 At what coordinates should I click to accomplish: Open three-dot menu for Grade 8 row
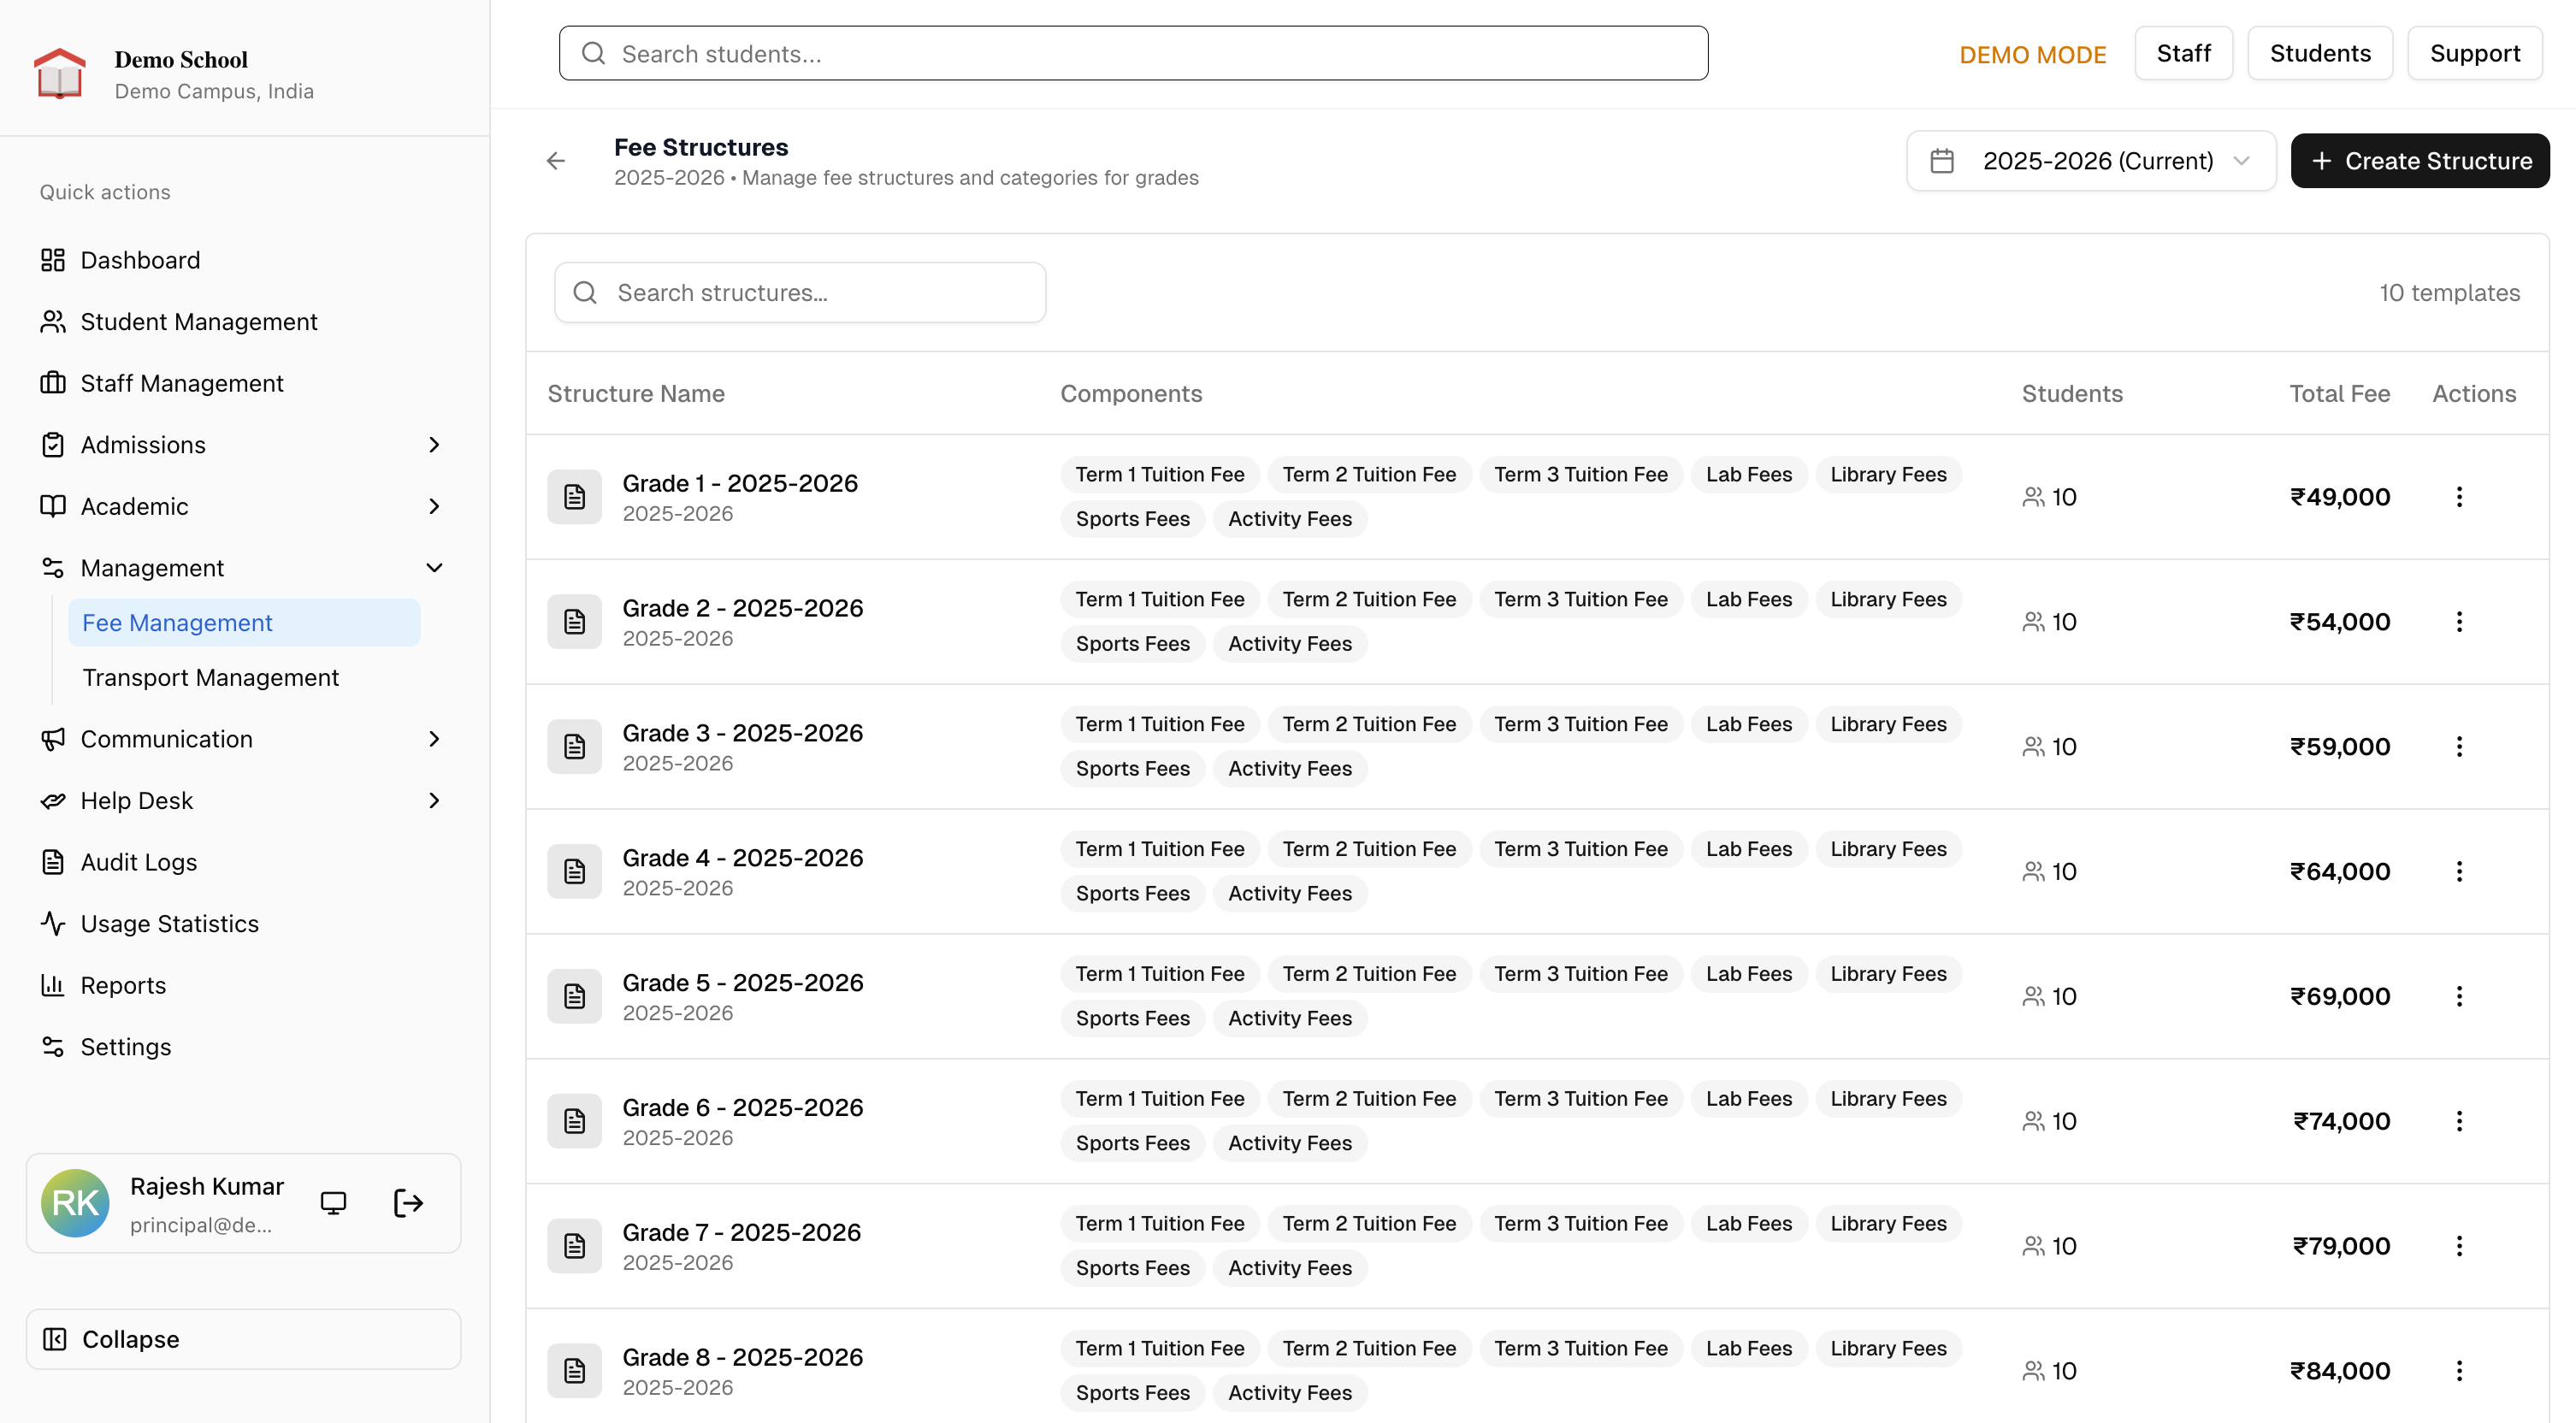point(2459,1371)
